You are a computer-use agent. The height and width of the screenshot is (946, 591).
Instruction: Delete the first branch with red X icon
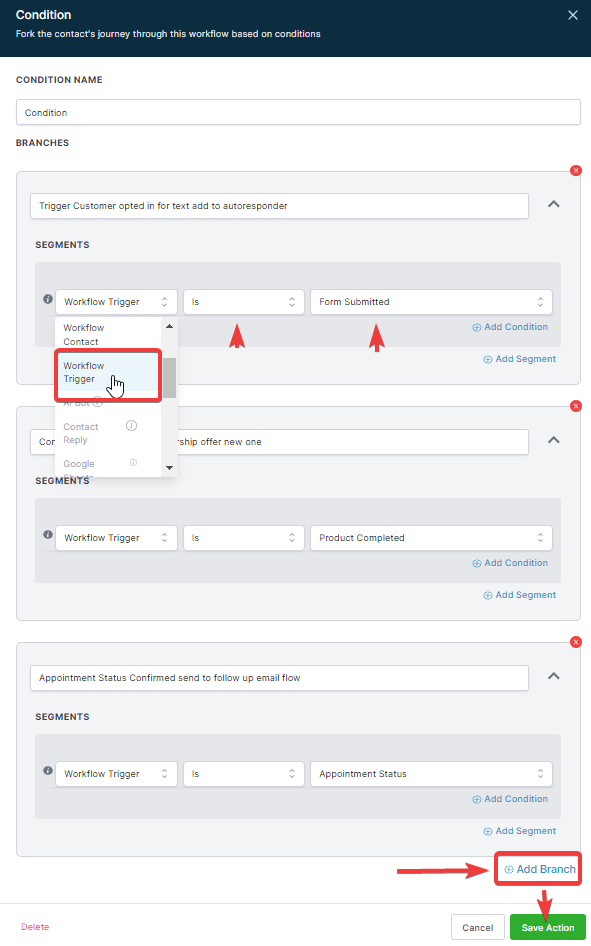[575, 171]
